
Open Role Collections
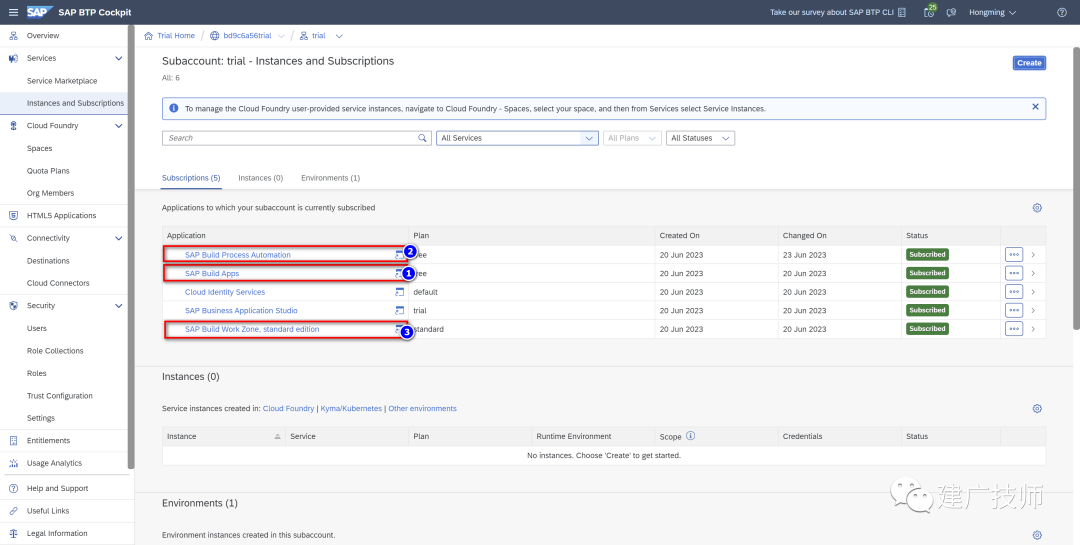(55, 351)
